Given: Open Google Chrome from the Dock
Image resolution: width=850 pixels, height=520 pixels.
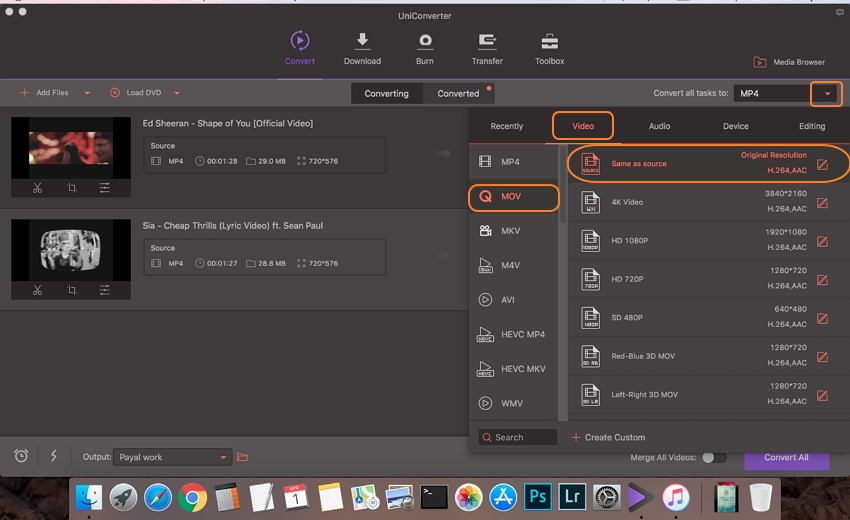Looking at the screenshot, I should pyautogui.click(x=192, y=497).
